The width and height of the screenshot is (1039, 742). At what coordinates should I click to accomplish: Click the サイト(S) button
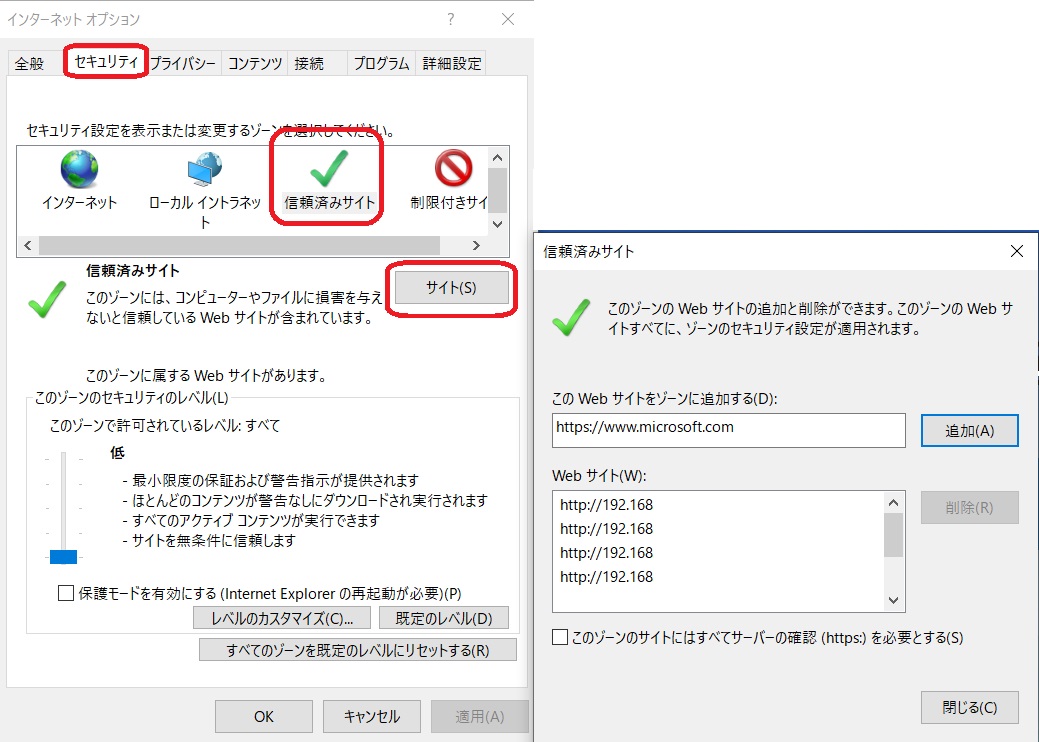point(452,288)
